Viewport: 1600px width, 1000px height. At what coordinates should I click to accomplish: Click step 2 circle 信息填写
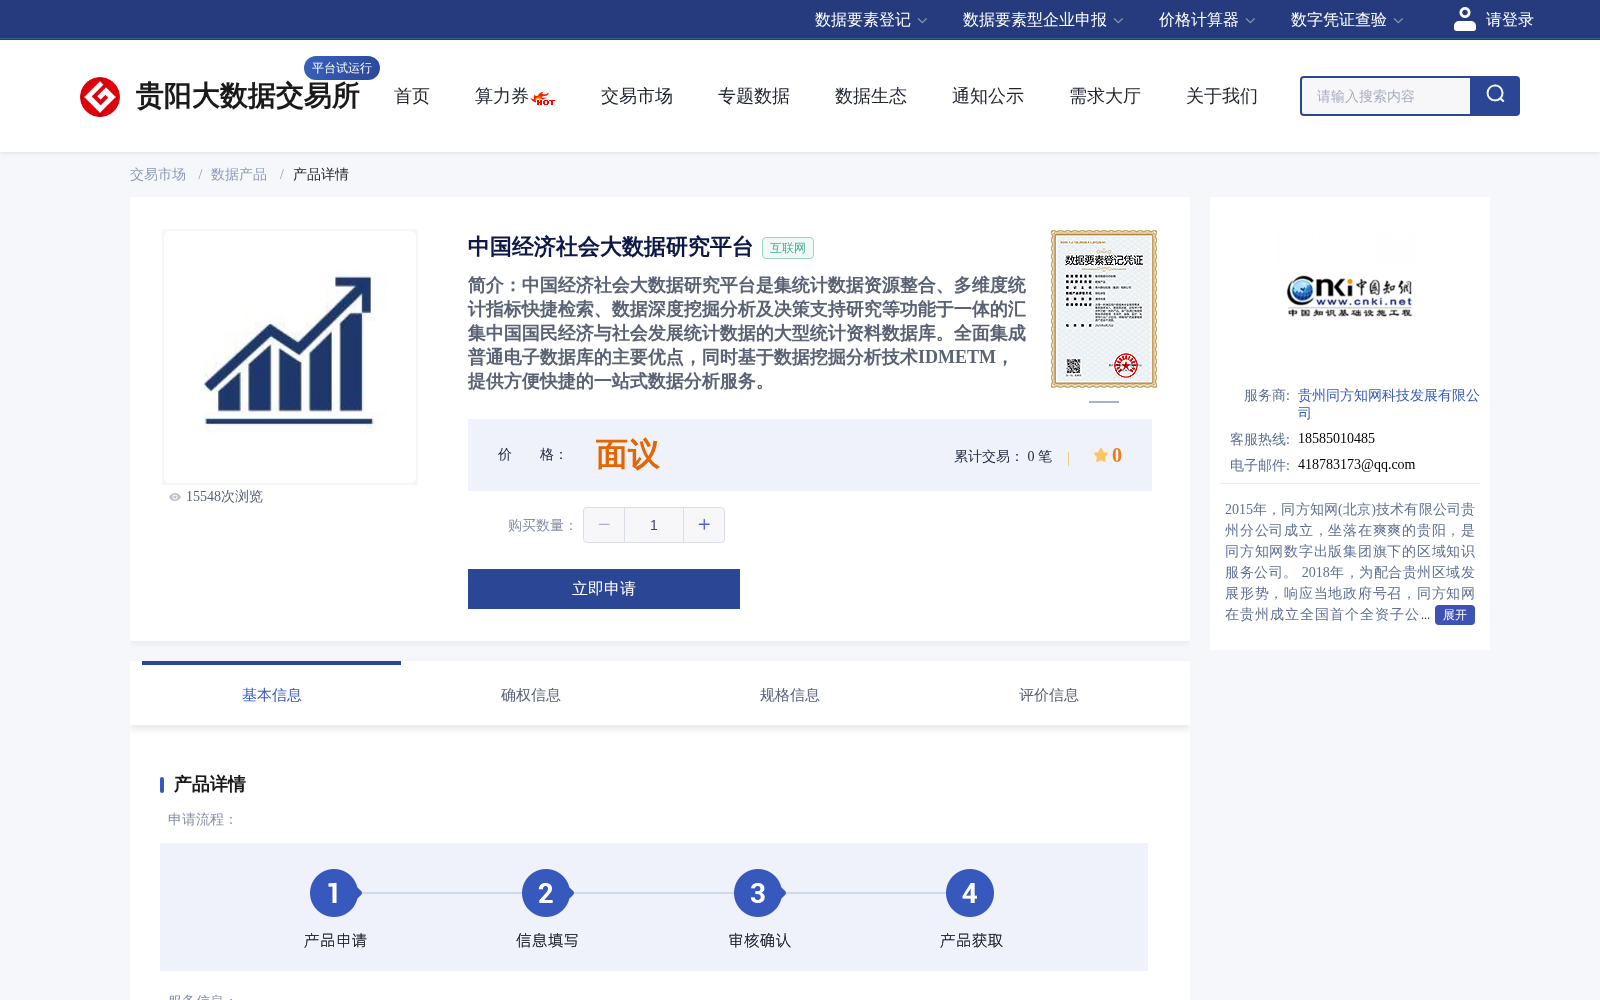tap(546, 893)
